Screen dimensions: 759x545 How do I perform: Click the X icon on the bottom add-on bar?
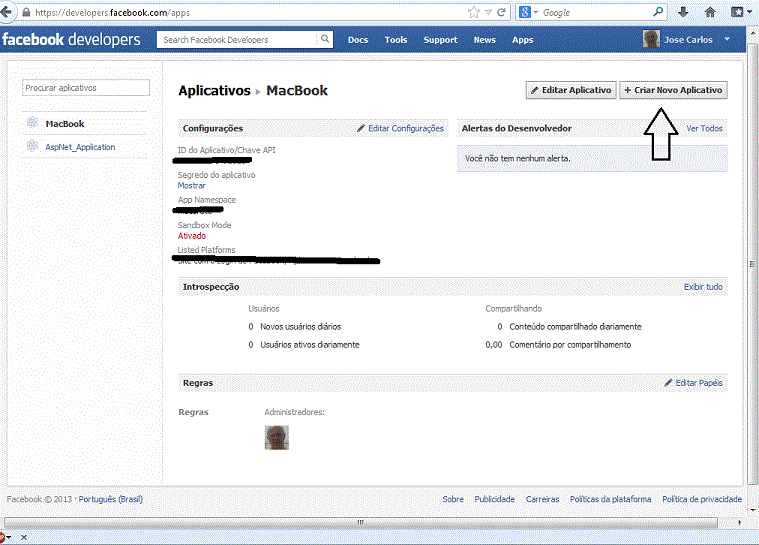point(24,537)
